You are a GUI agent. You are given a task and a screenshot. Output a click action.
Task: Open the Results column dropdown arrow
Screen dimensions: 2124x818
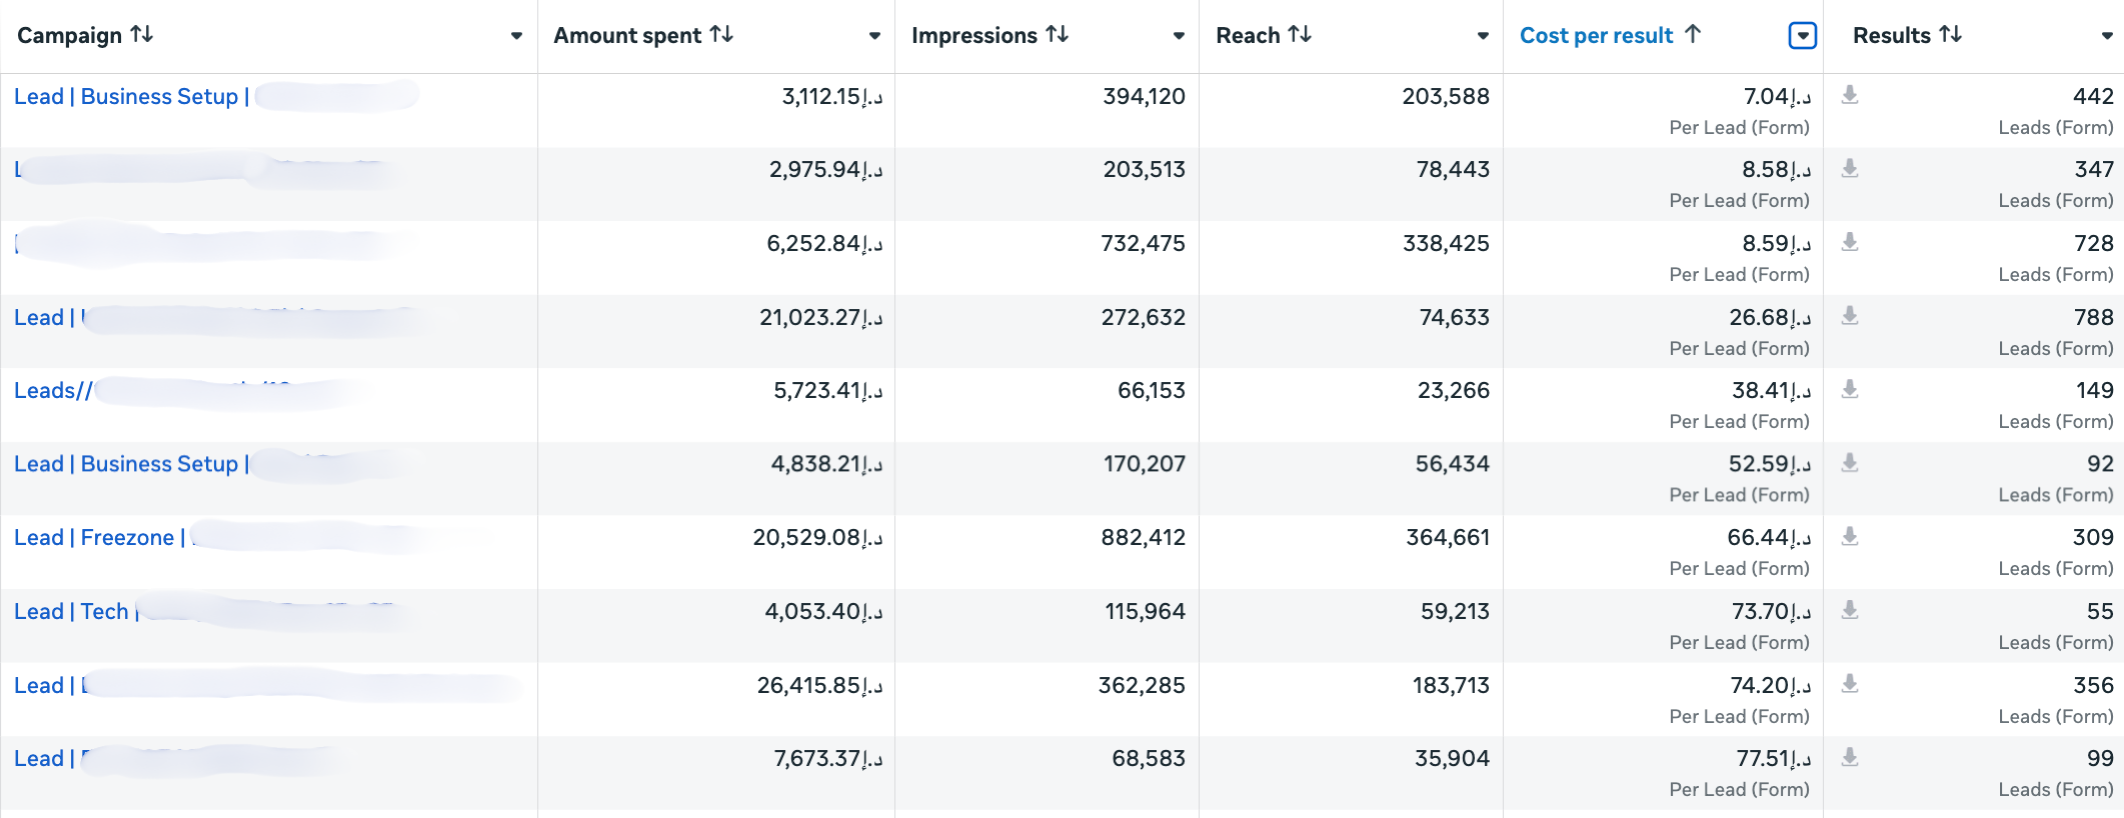click(x=2106, y=36)
